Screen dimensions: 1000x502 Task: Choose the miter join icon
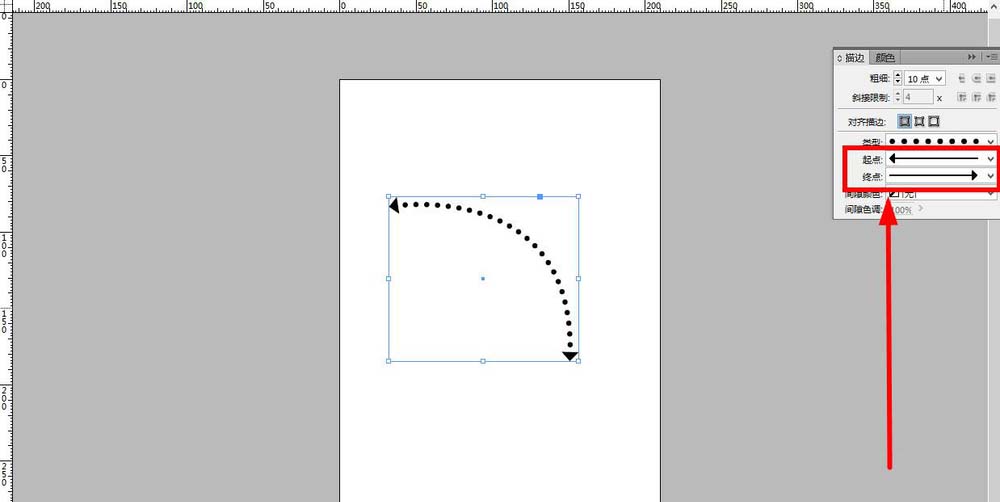962,97
